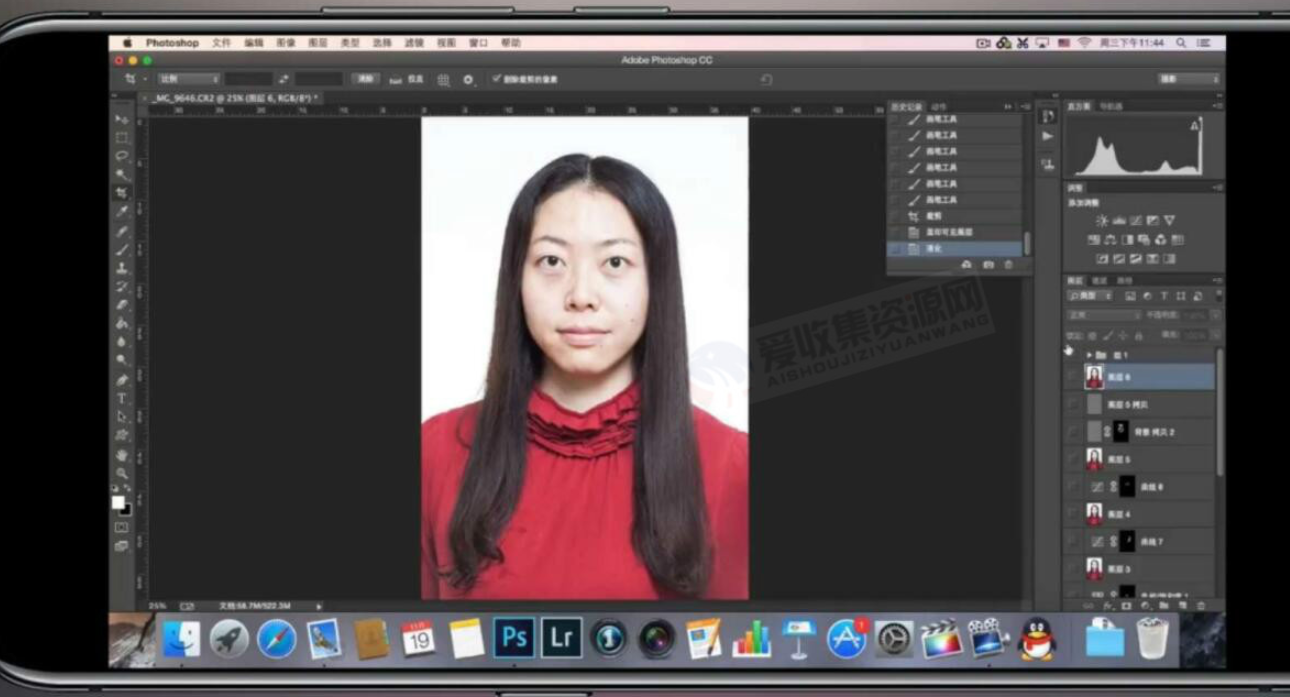Add a Vibrance adjustment (triangle icon)
Viewport: 1290px width, 697px height.
pyautogui.click(x=1170, y=220)
